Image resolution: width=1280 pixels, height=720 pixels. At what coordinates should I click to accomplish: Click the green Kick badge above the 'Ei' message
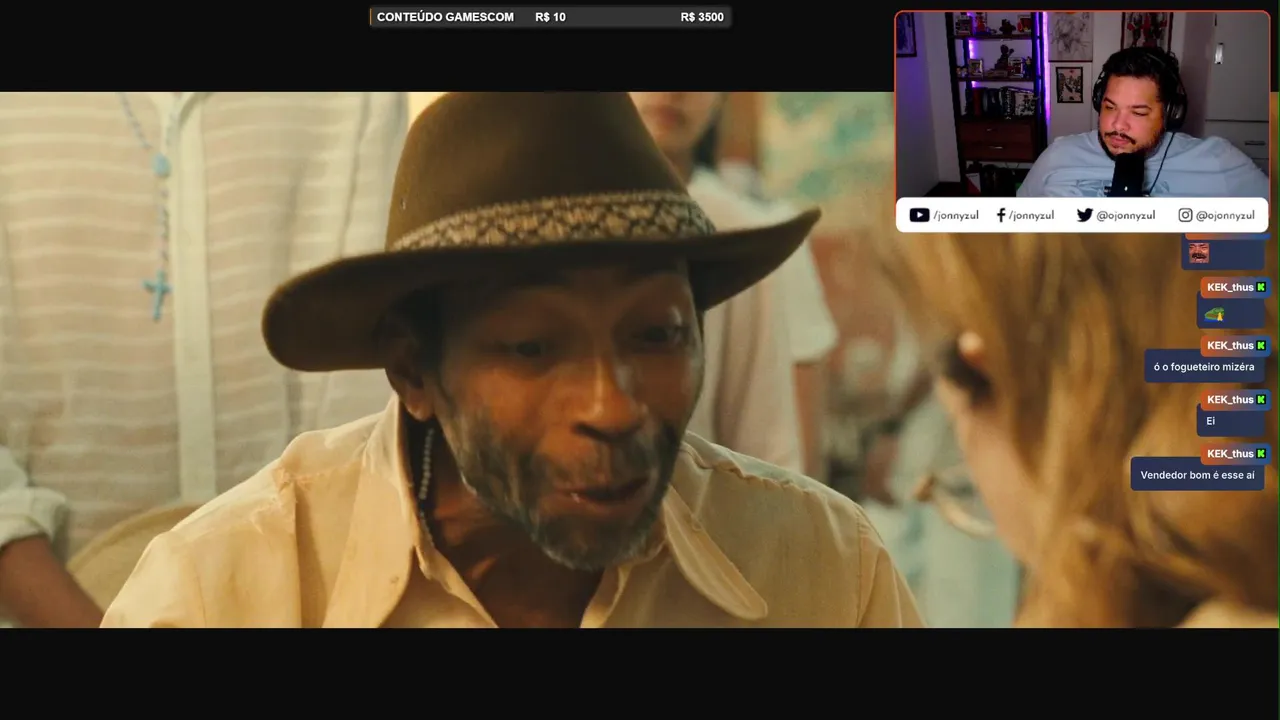tap(1261, 399)
